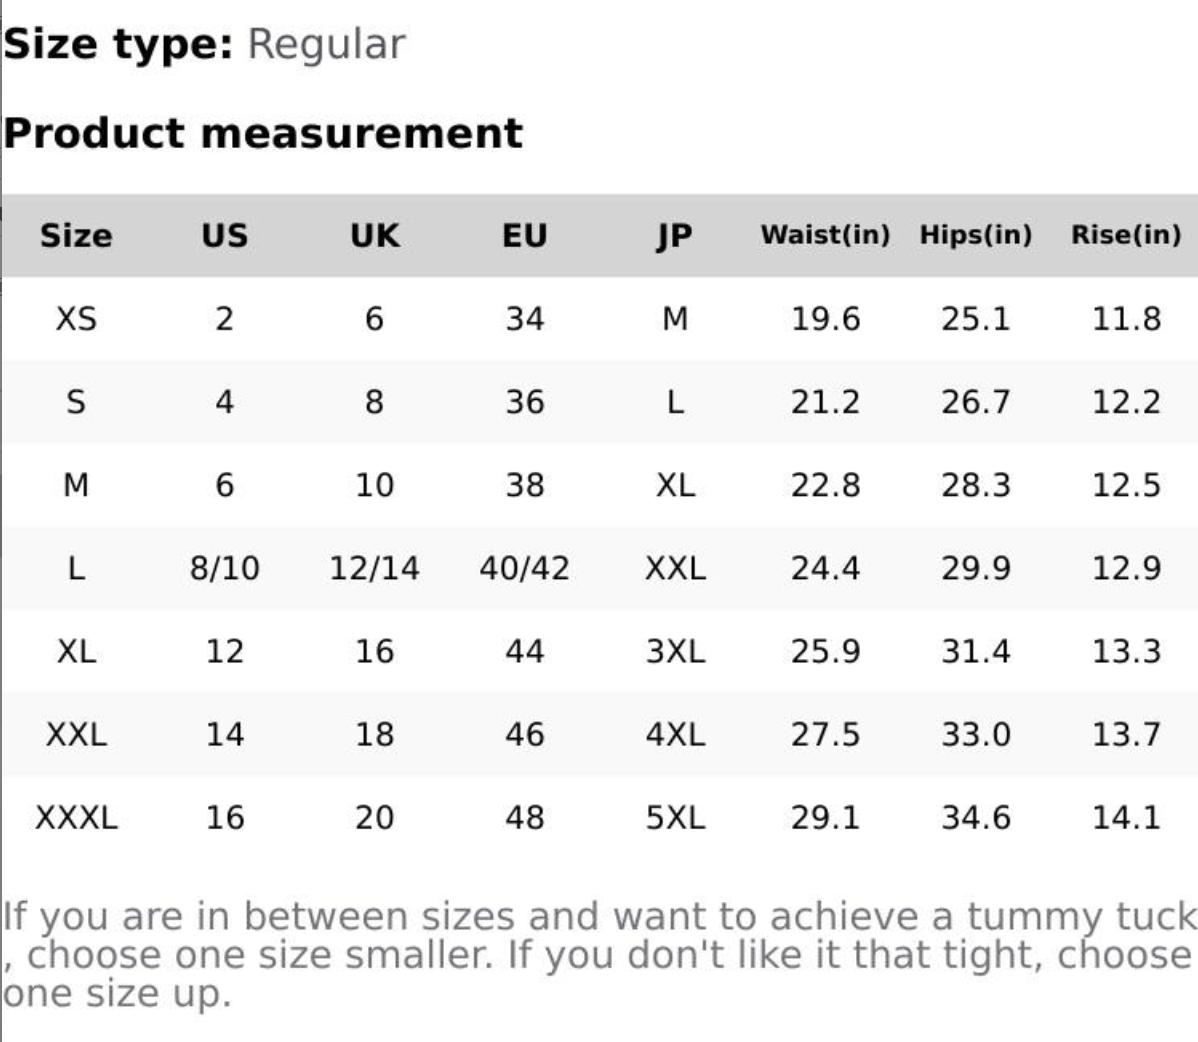Click the EU column header
1198x1042 pixels.
click(524, 236)
